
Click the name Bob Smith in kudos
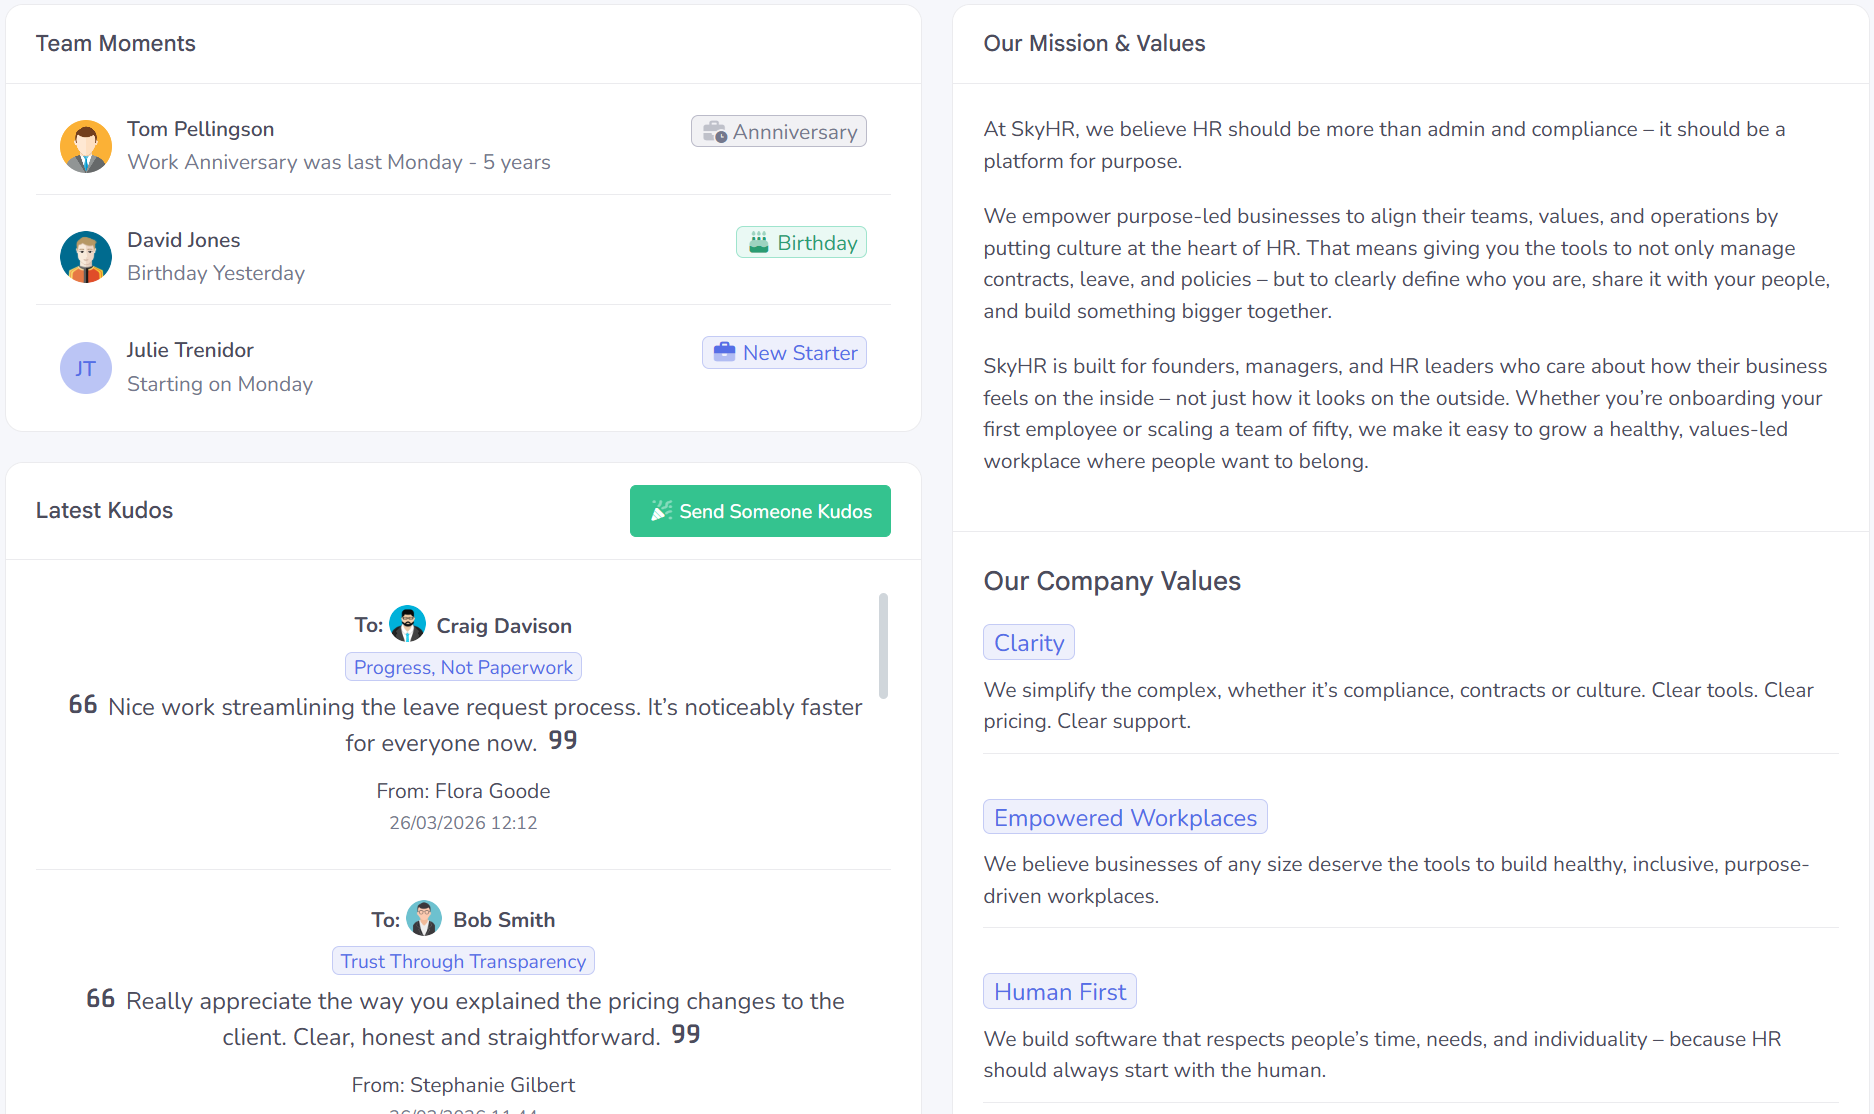[x=504, y=920]
